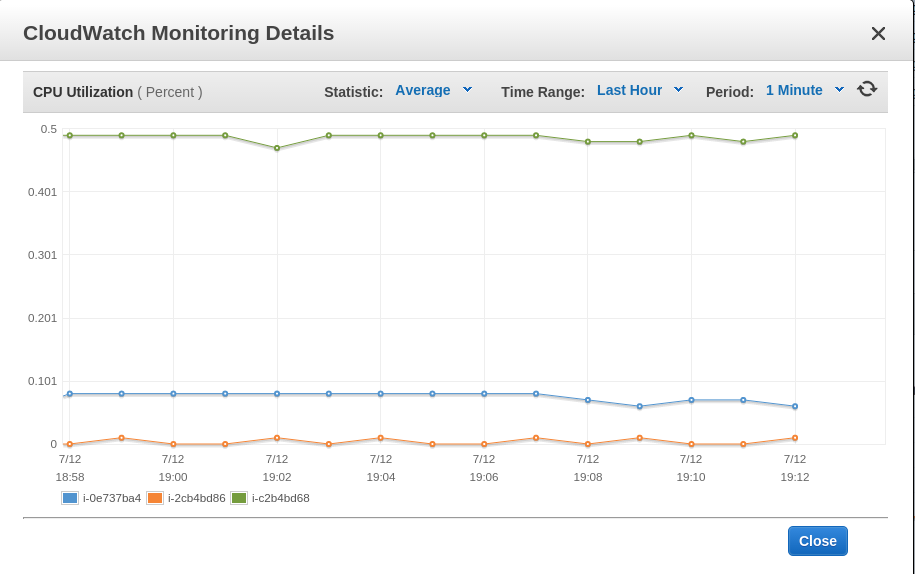Image resolution: width=915 pixels, height=574 pixels.
Task: Click green data point at 19:02
Action: pos(277,148)
